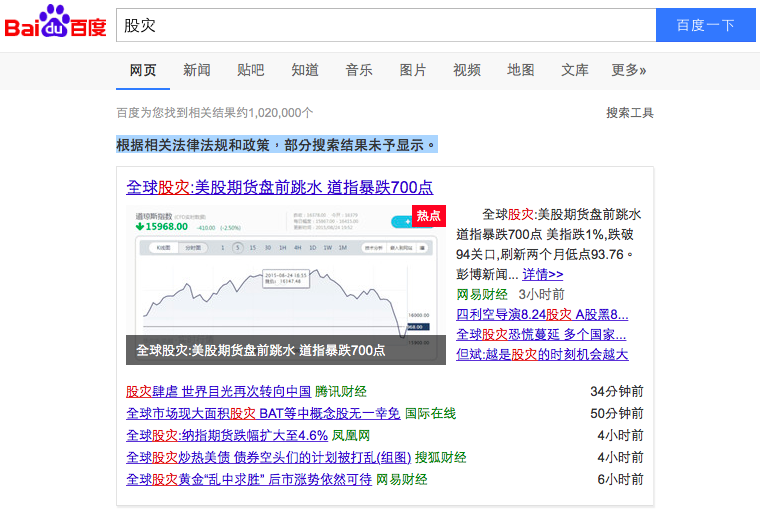Switch to the 视频 tab

click(467, 70)
